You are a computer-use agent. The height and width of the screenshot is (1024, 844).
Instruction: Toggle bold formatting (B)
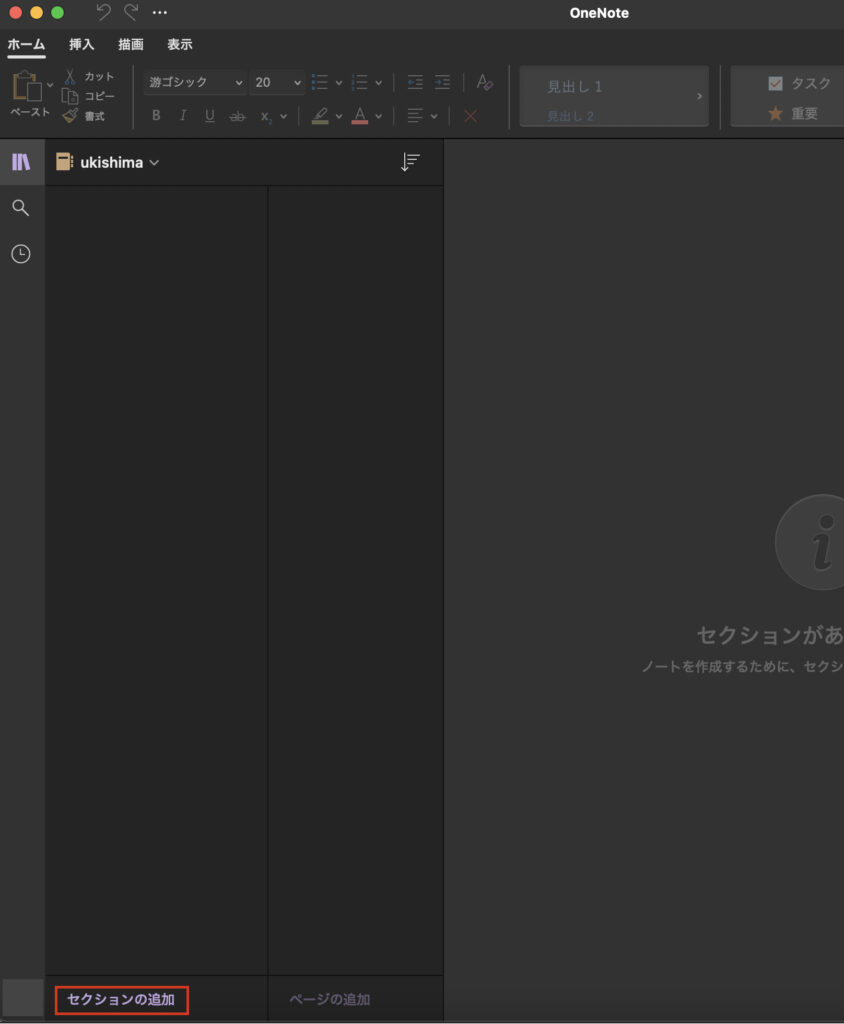pyautogui.click(x=156, y=116)
